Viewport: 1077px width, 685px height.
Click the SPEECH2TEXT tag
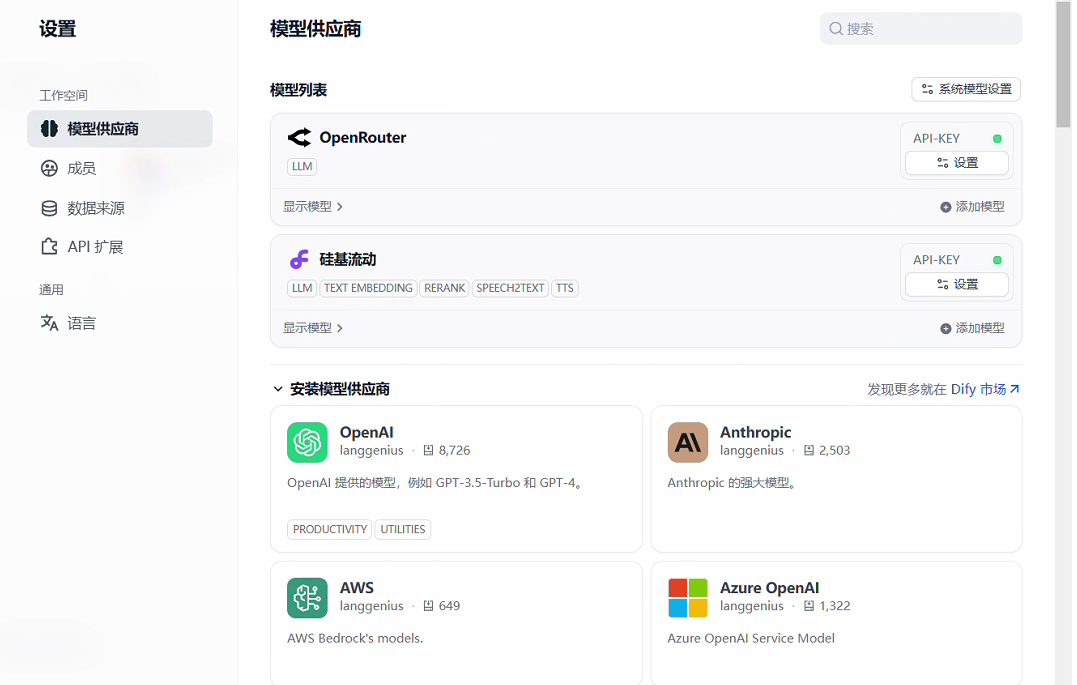[510, 288]
